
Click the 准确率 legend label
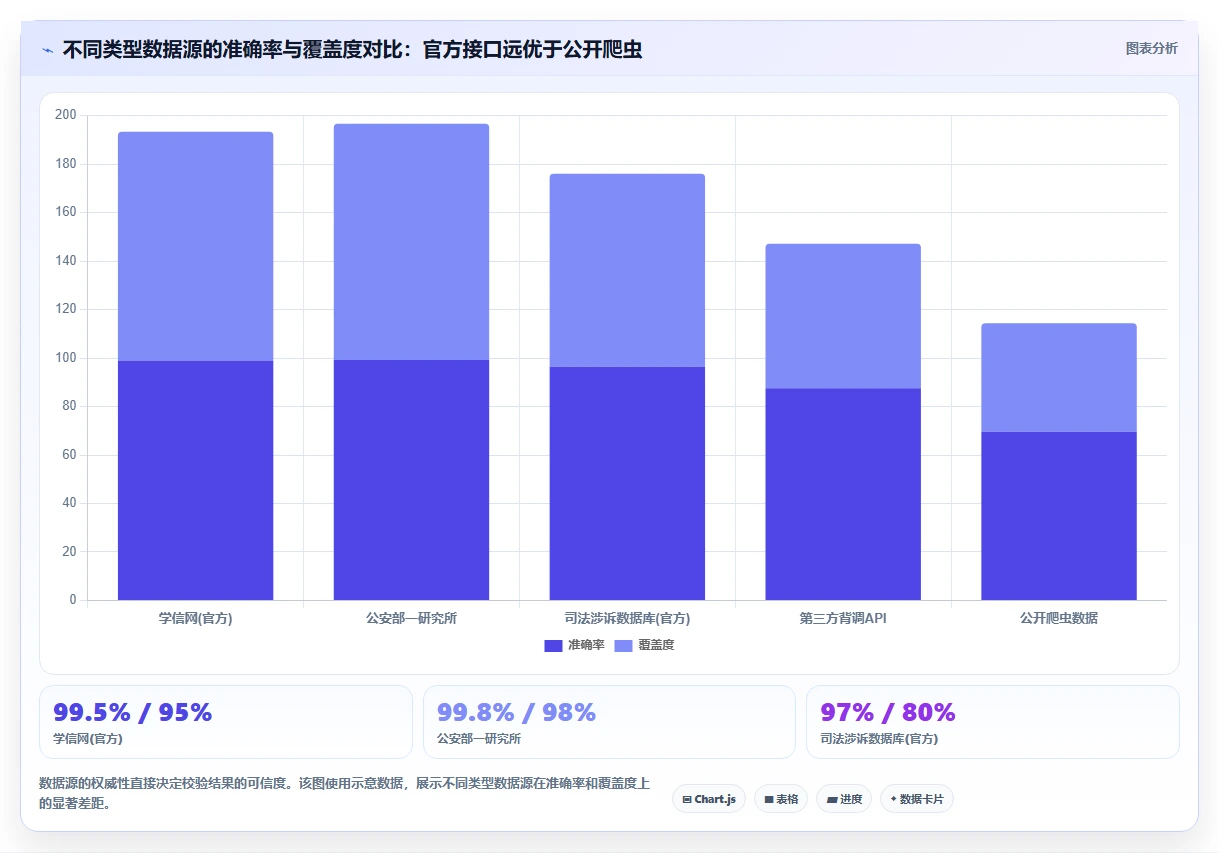586,646
